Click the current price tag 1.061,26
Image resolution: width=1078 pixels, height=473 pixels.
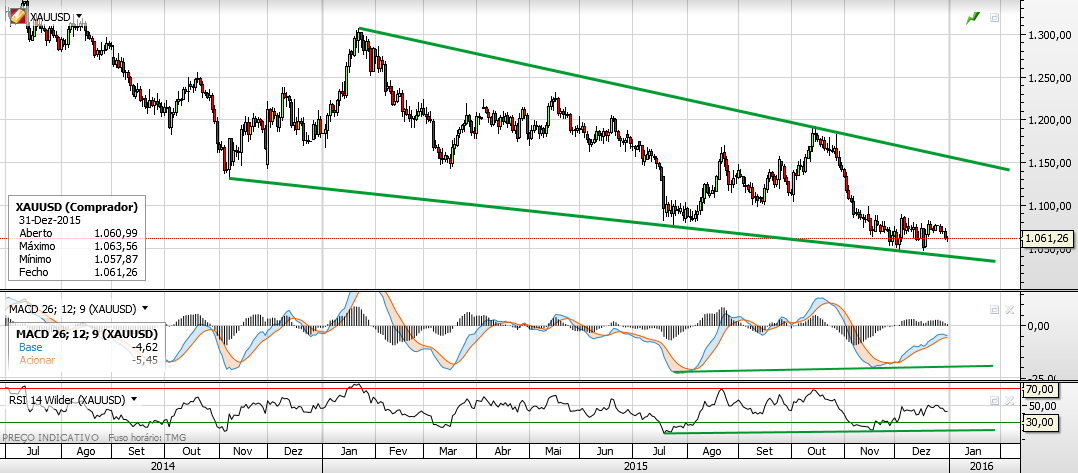[1047, 238]
